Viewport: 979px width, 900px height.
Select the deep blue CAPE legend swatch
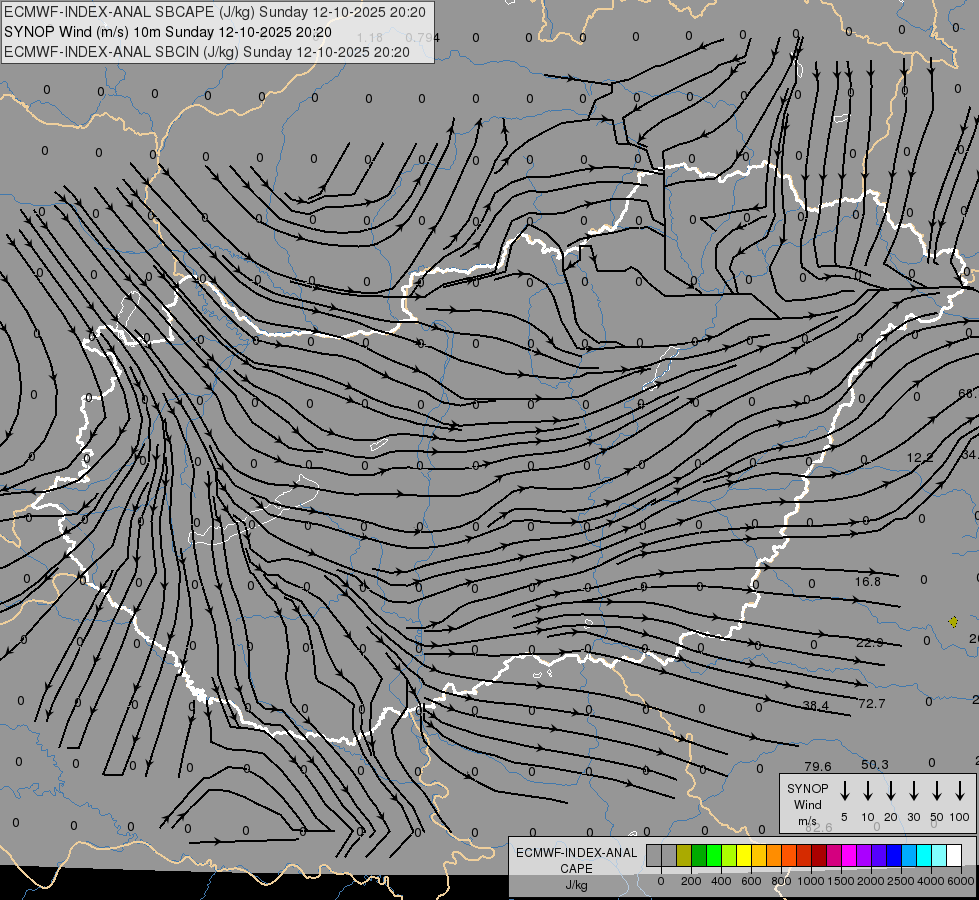click(x=895, y=856)
